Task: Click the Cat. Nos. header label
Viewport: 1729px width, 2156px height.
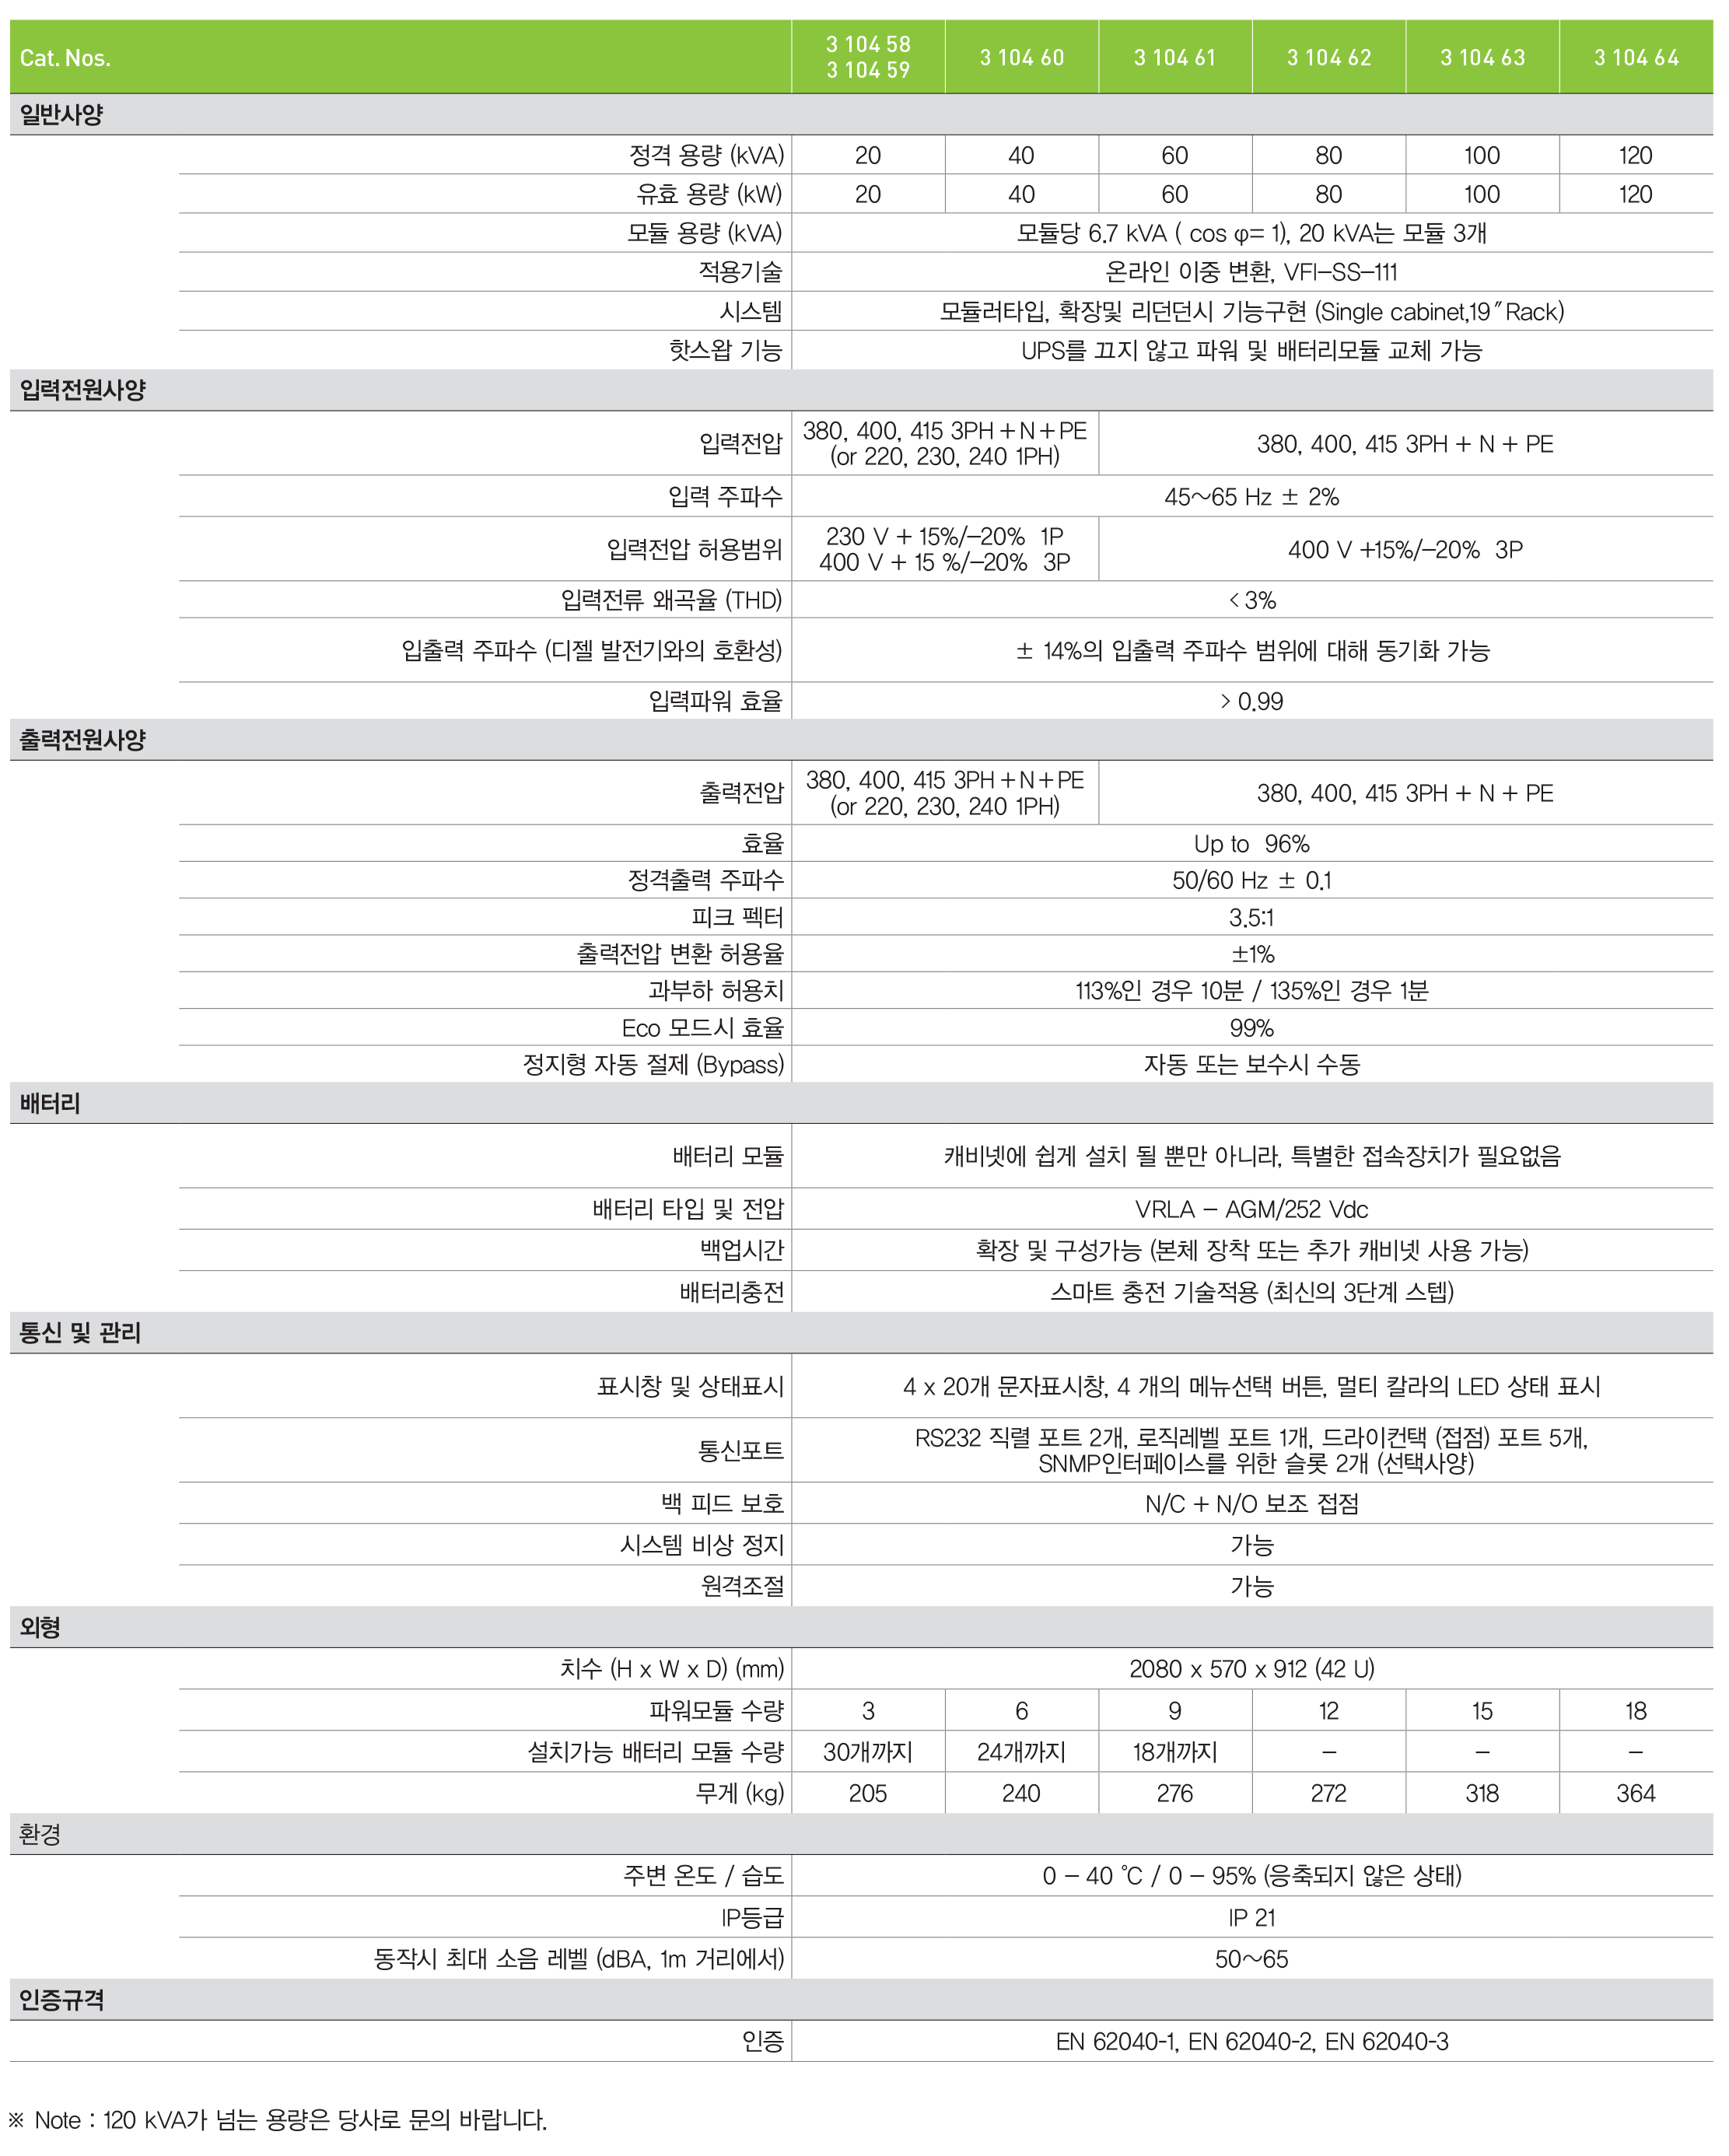Action: click(65, 58)
